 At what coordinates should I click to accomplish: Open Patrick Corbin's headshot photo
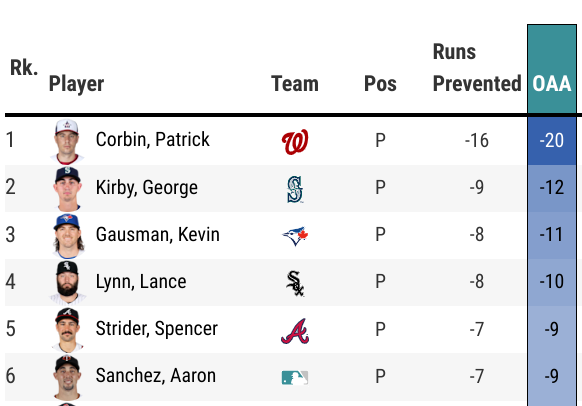pyautogui.click(x=67, y=141)
